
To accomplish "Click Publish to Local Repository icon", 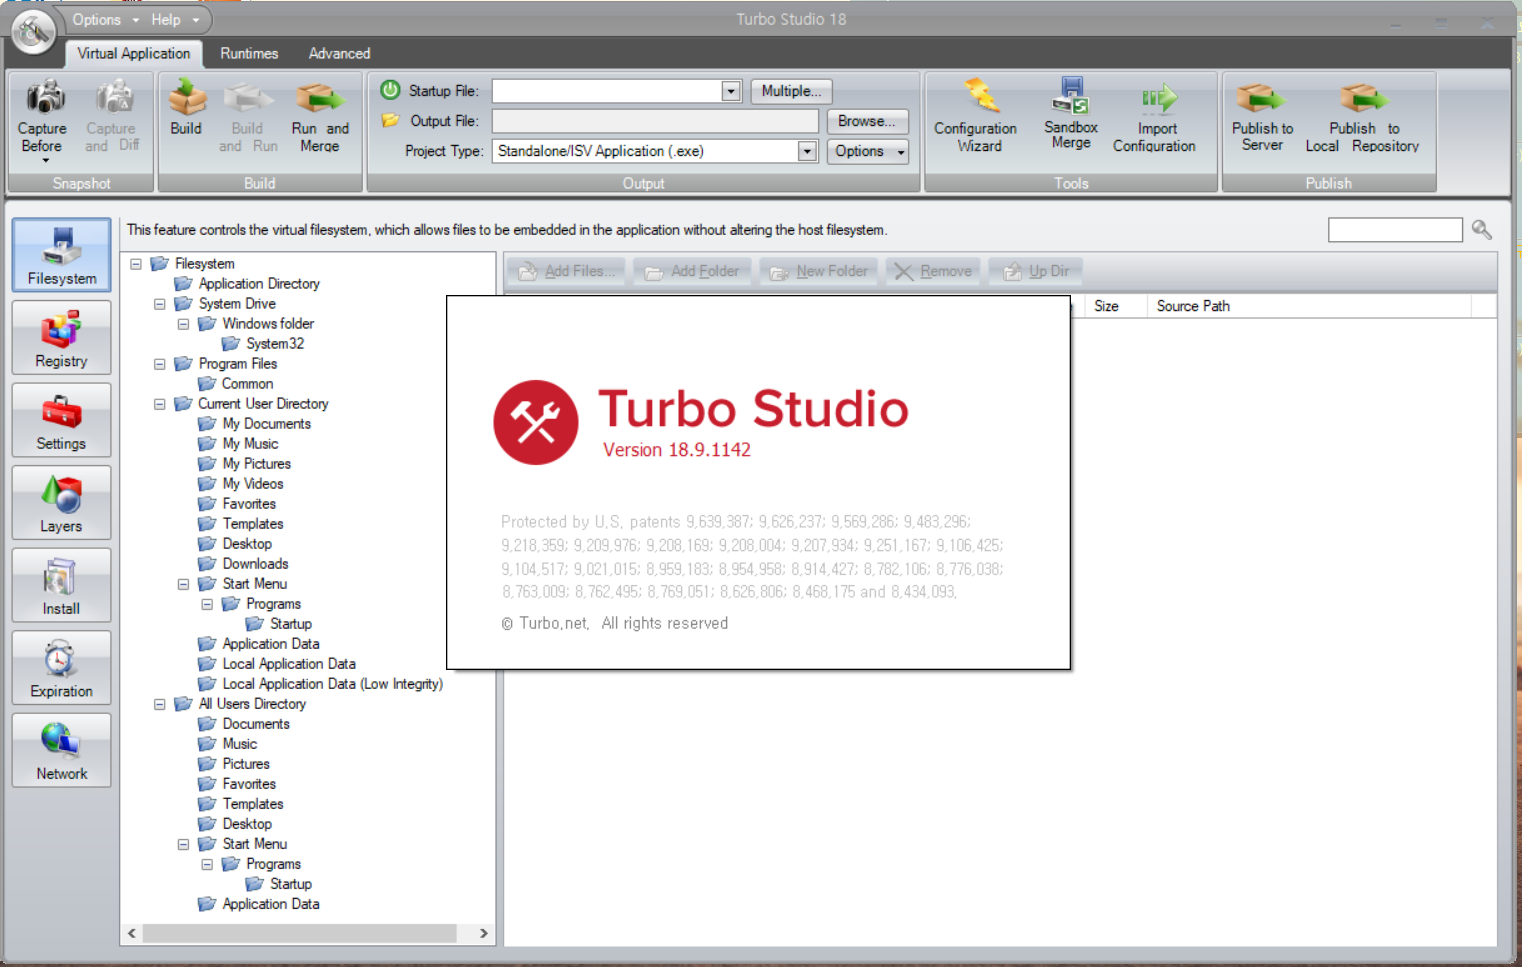I will point(1363,98).
